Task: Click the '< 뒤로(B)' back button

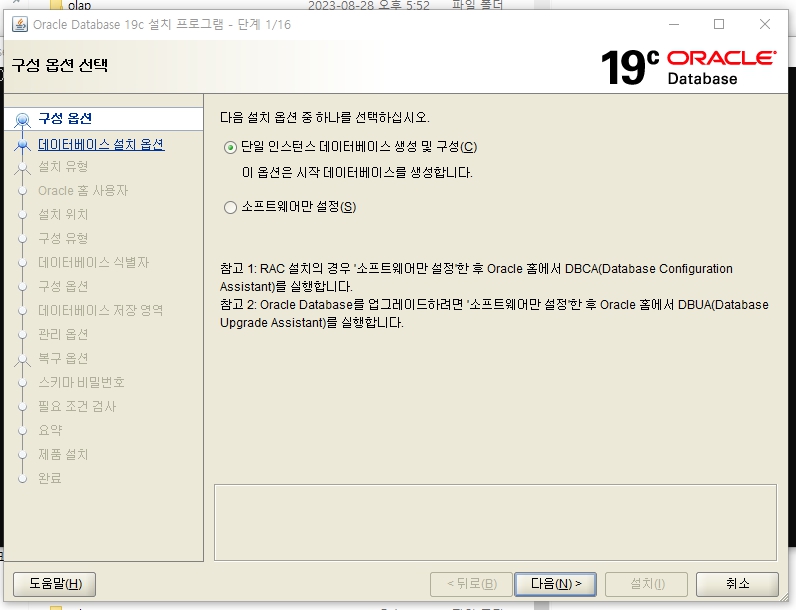Action: click(471, 584)
